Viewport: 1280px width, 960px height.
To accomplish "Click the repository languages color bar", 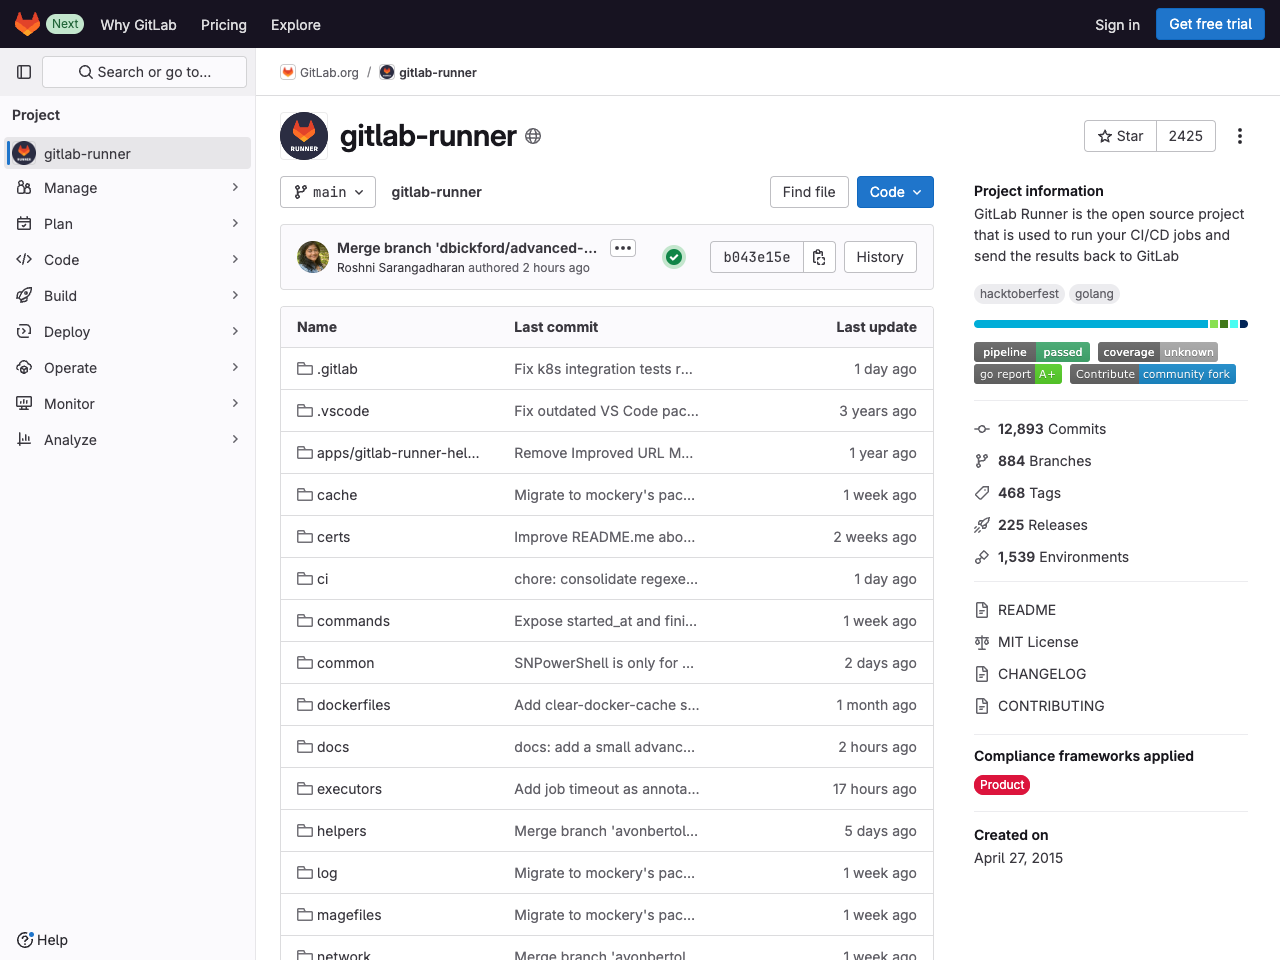I will 1111,324.
